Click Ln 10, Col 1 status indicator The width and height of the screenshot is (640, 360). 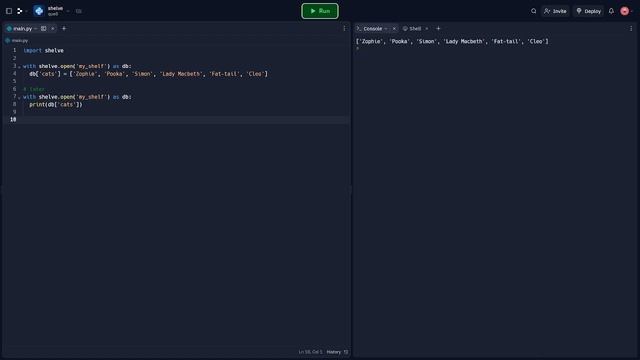coord(310,352)
